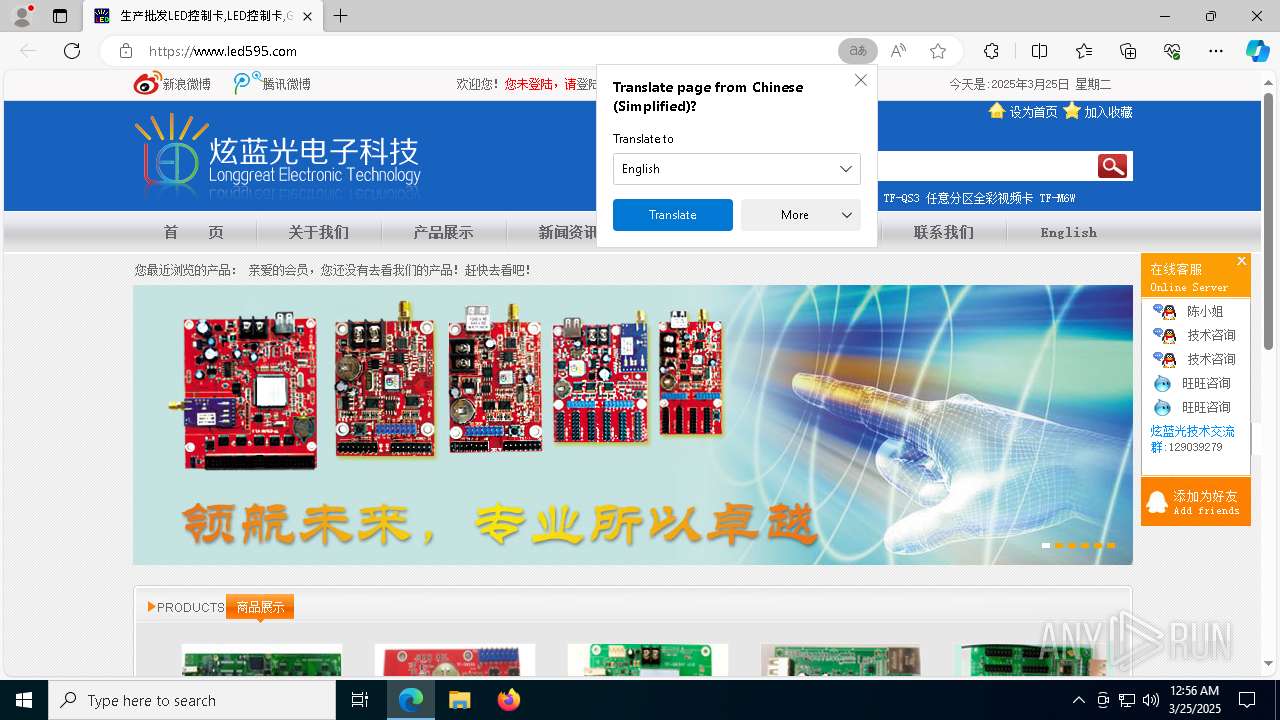The height and width of the screenshot is (720, 1280).
Task: Open the 新闻资讯 menu item
Action: 568,232
